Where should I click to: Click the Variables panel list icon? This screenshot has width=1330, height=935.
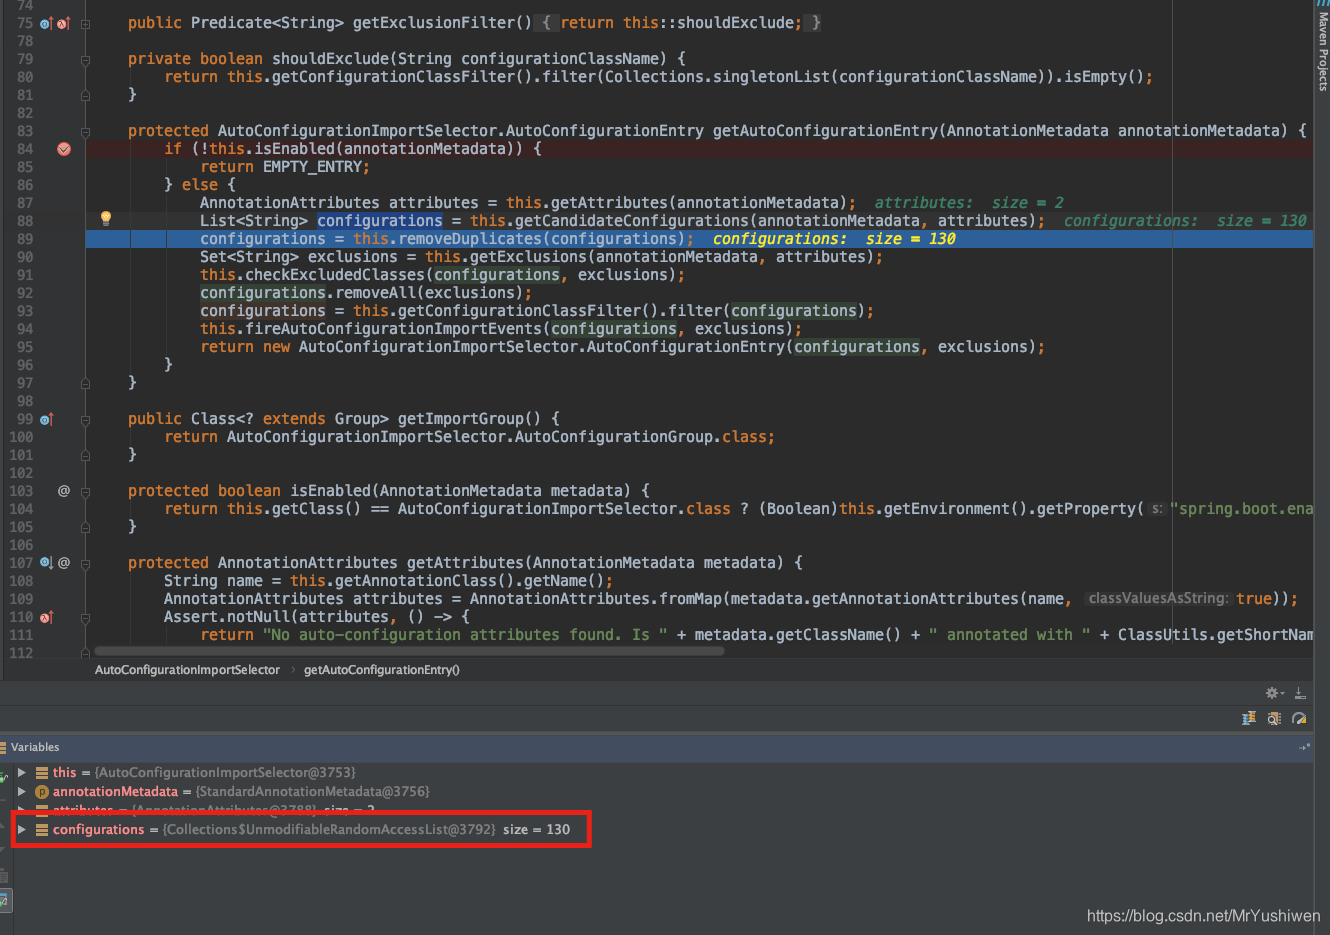3,747
